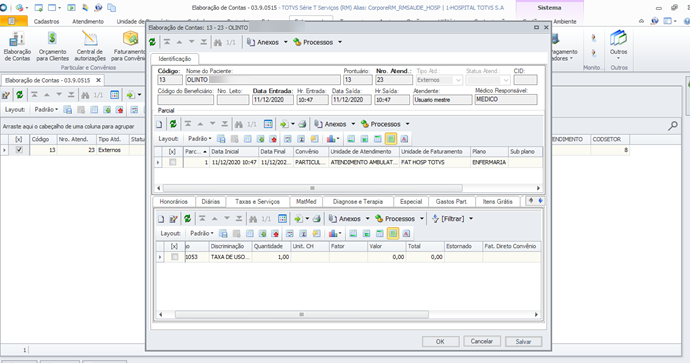Screen dimensions: 690x363
Task: Click the chart icon in Parcial layout toolbar
Action: pos(331,139)
